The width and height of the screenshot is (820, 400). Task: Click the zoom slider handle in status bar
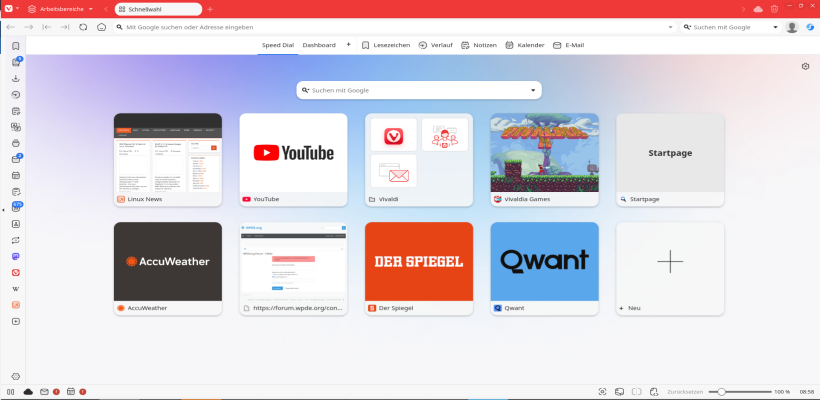pyautogui.click(x=721, y=392)
